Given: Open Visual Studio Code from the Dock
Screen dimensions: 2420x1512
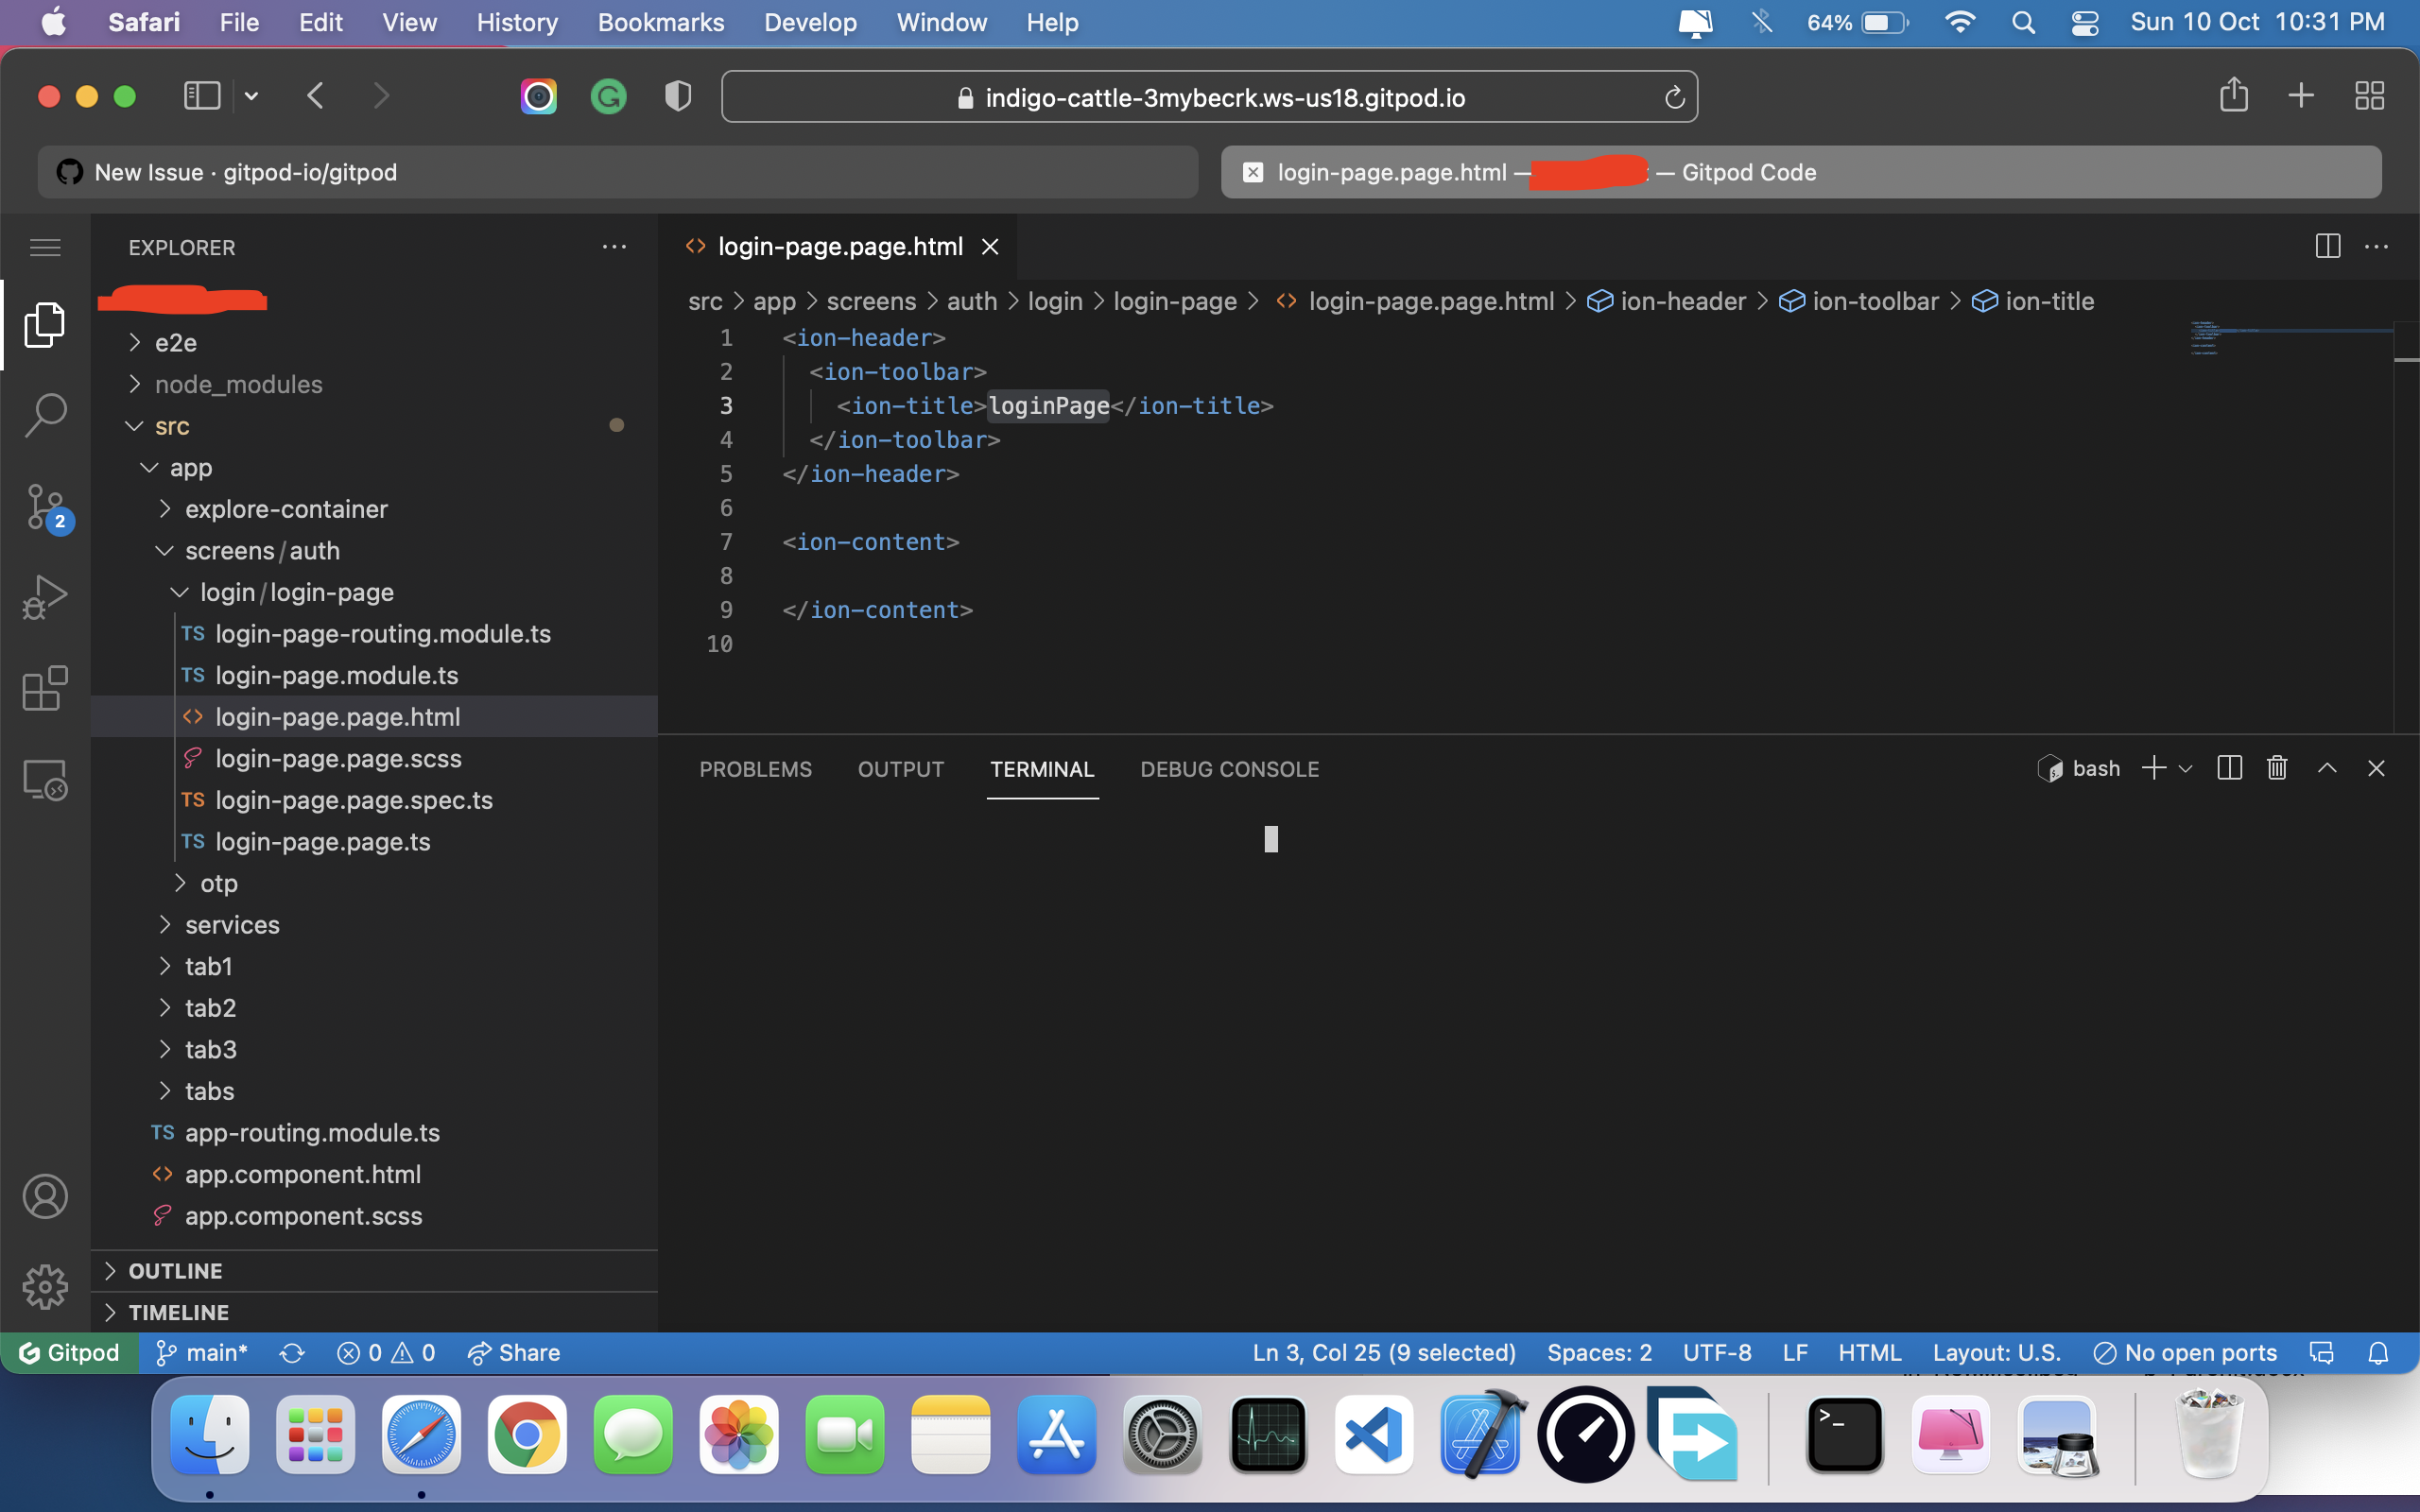Looking at the screenshot, I should click(x=1374, y=1435).
